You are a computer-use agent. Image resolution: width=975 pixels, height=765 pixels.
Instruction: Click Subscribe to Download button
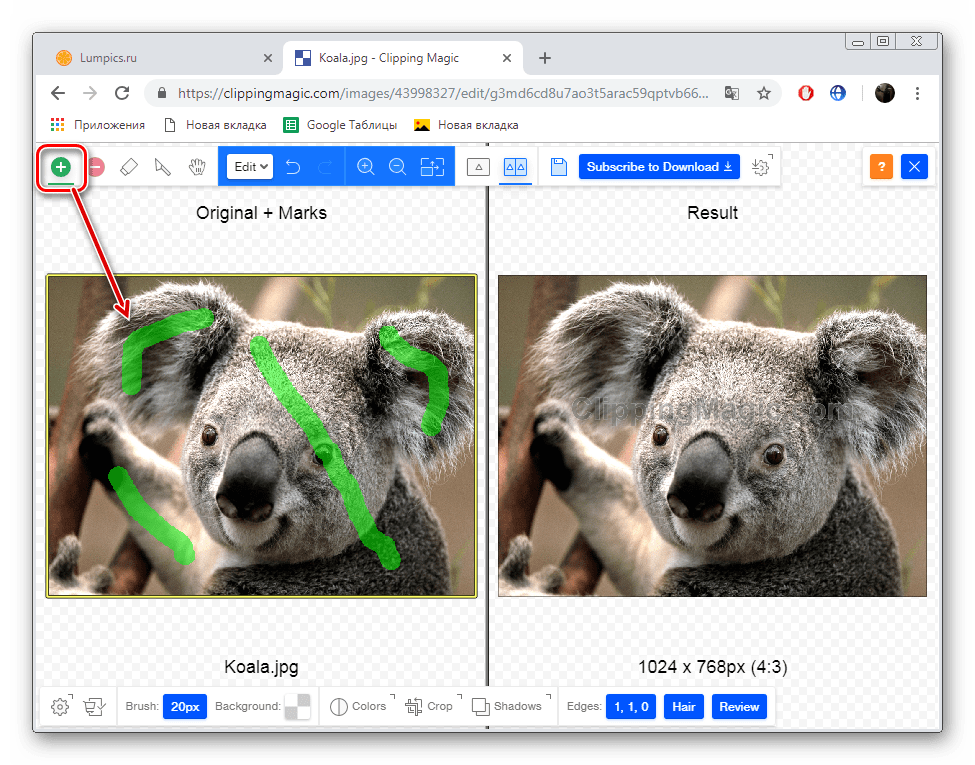659,167
